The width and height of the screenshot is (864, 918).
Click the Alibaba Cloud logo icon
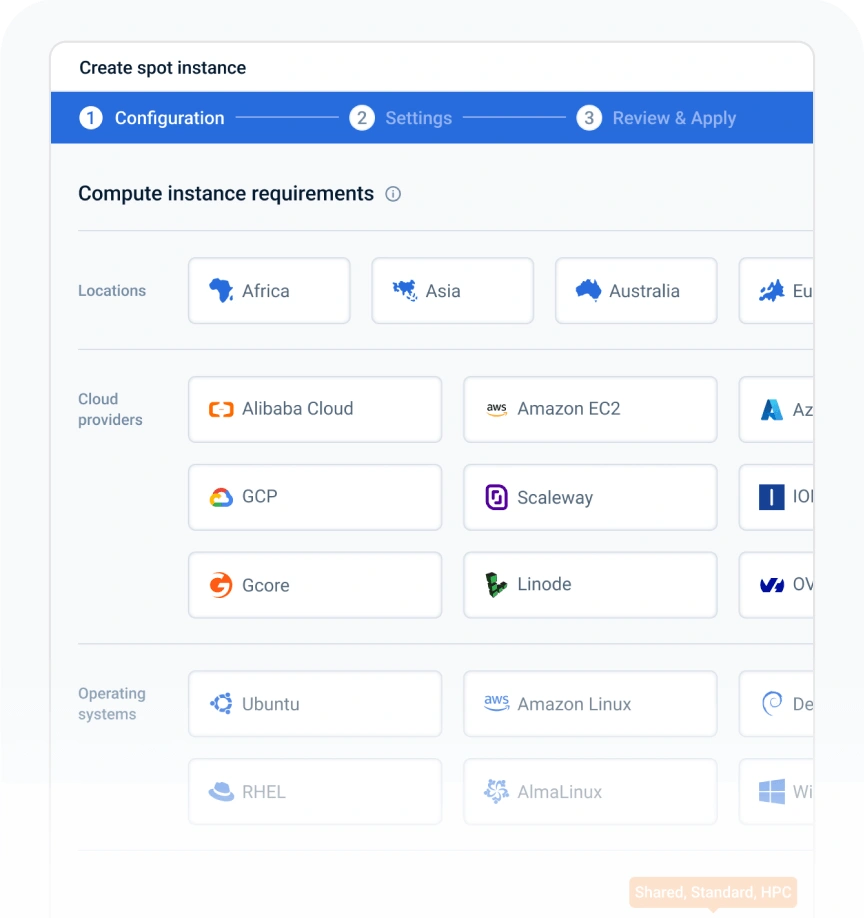221,409
